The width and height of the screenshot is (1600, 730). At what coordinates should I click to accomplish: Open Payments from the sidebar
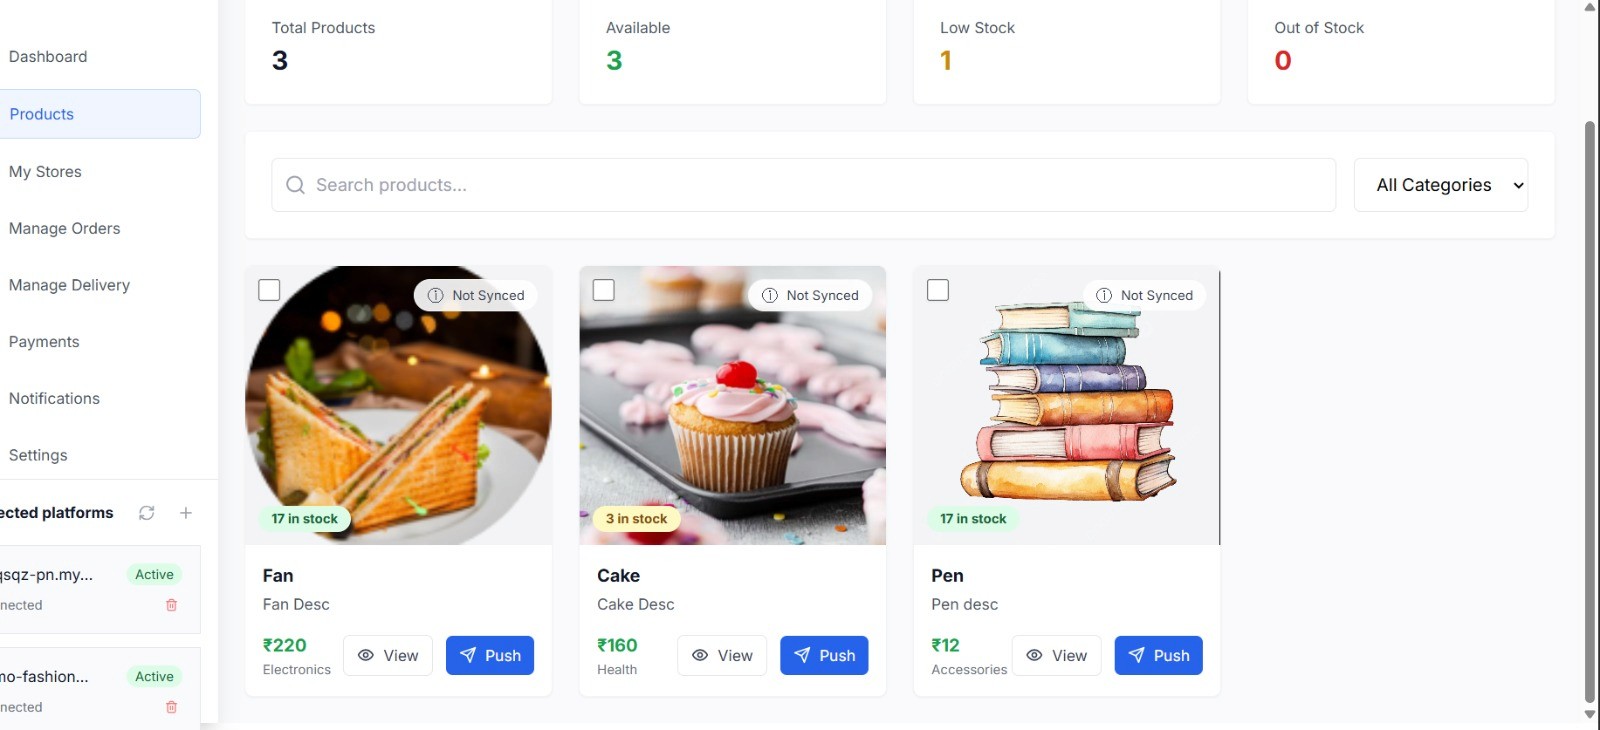44,342
